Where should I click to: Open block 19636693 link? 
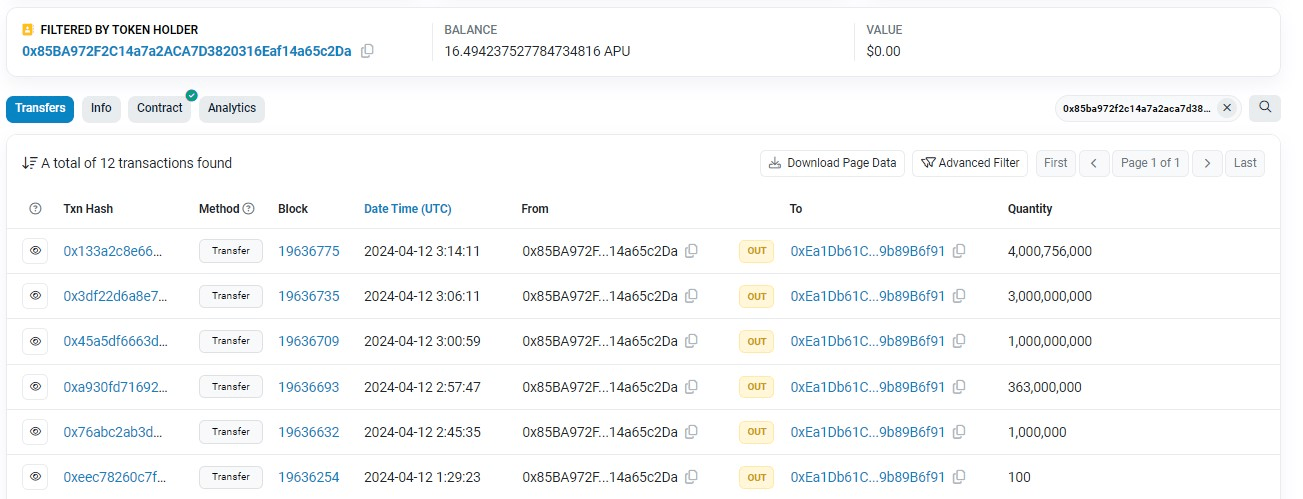tap(308, 387)
